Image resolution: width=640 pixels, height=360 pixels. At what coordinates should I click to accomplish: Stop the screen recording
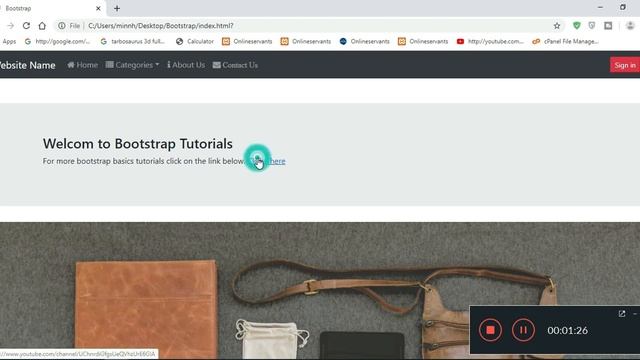tap(490, 330)
